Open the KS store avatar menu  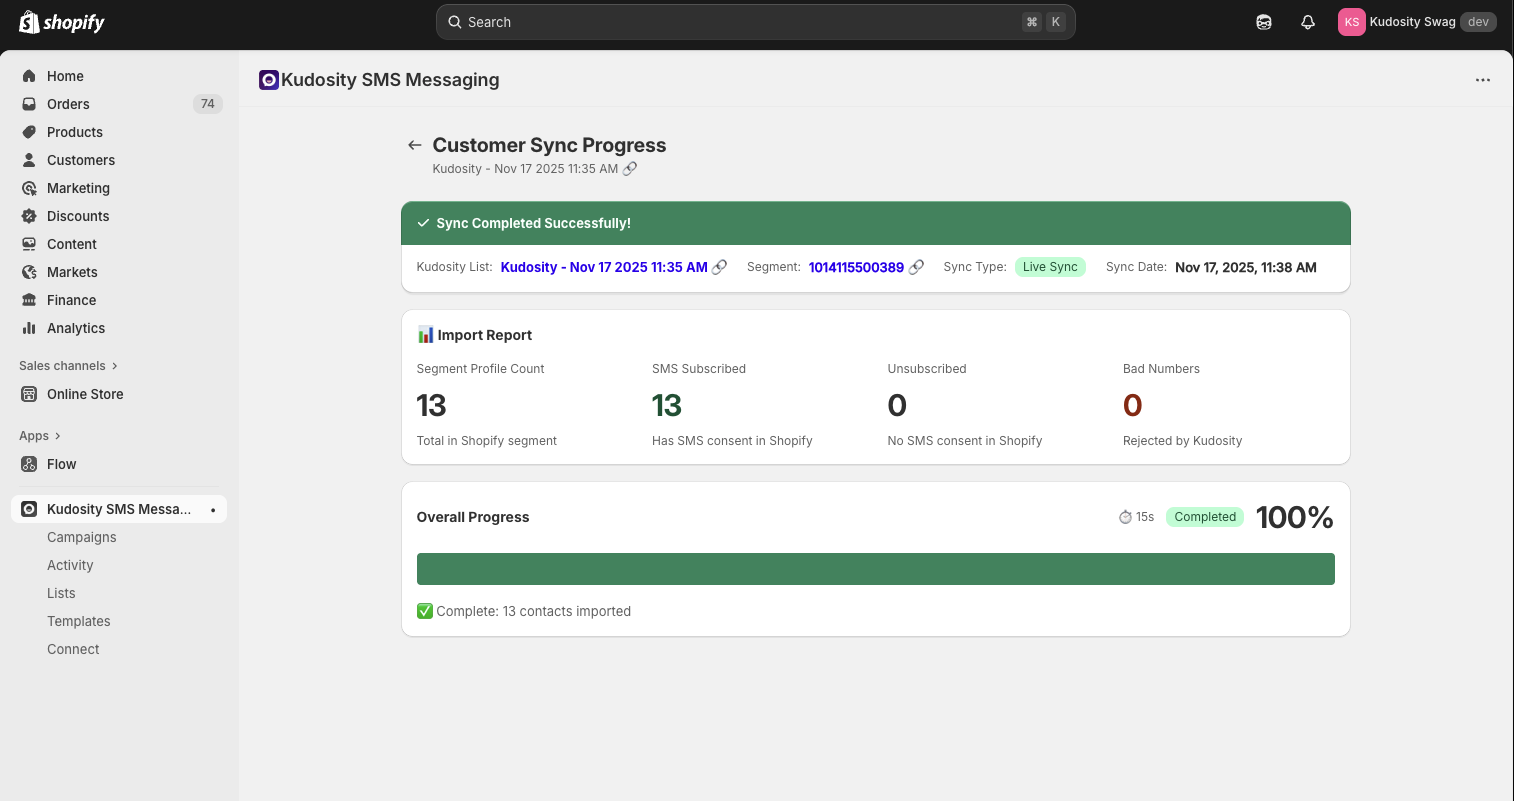(1352, 22)
